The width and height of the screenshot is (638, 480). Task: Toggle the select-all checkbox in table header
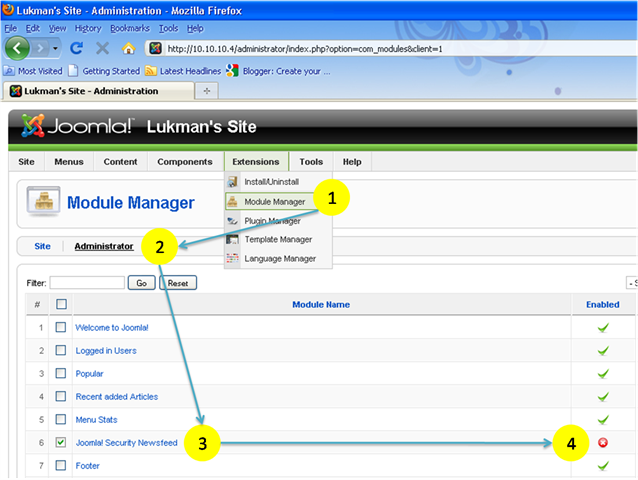click(61, 304)
